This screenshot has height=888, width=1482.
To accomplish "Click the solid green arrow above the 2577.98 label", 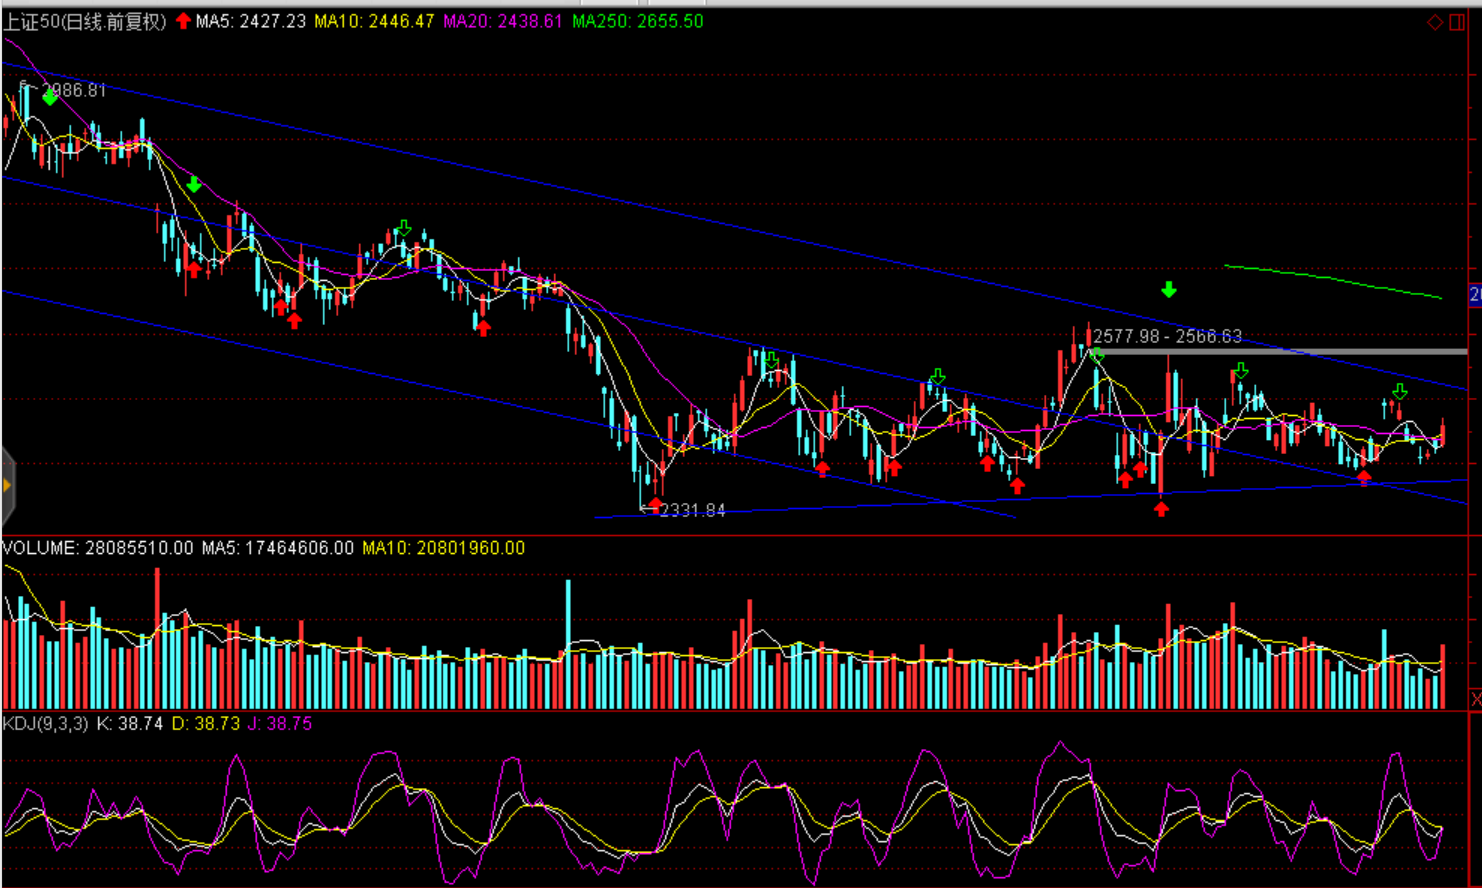I will (1168, 290).
